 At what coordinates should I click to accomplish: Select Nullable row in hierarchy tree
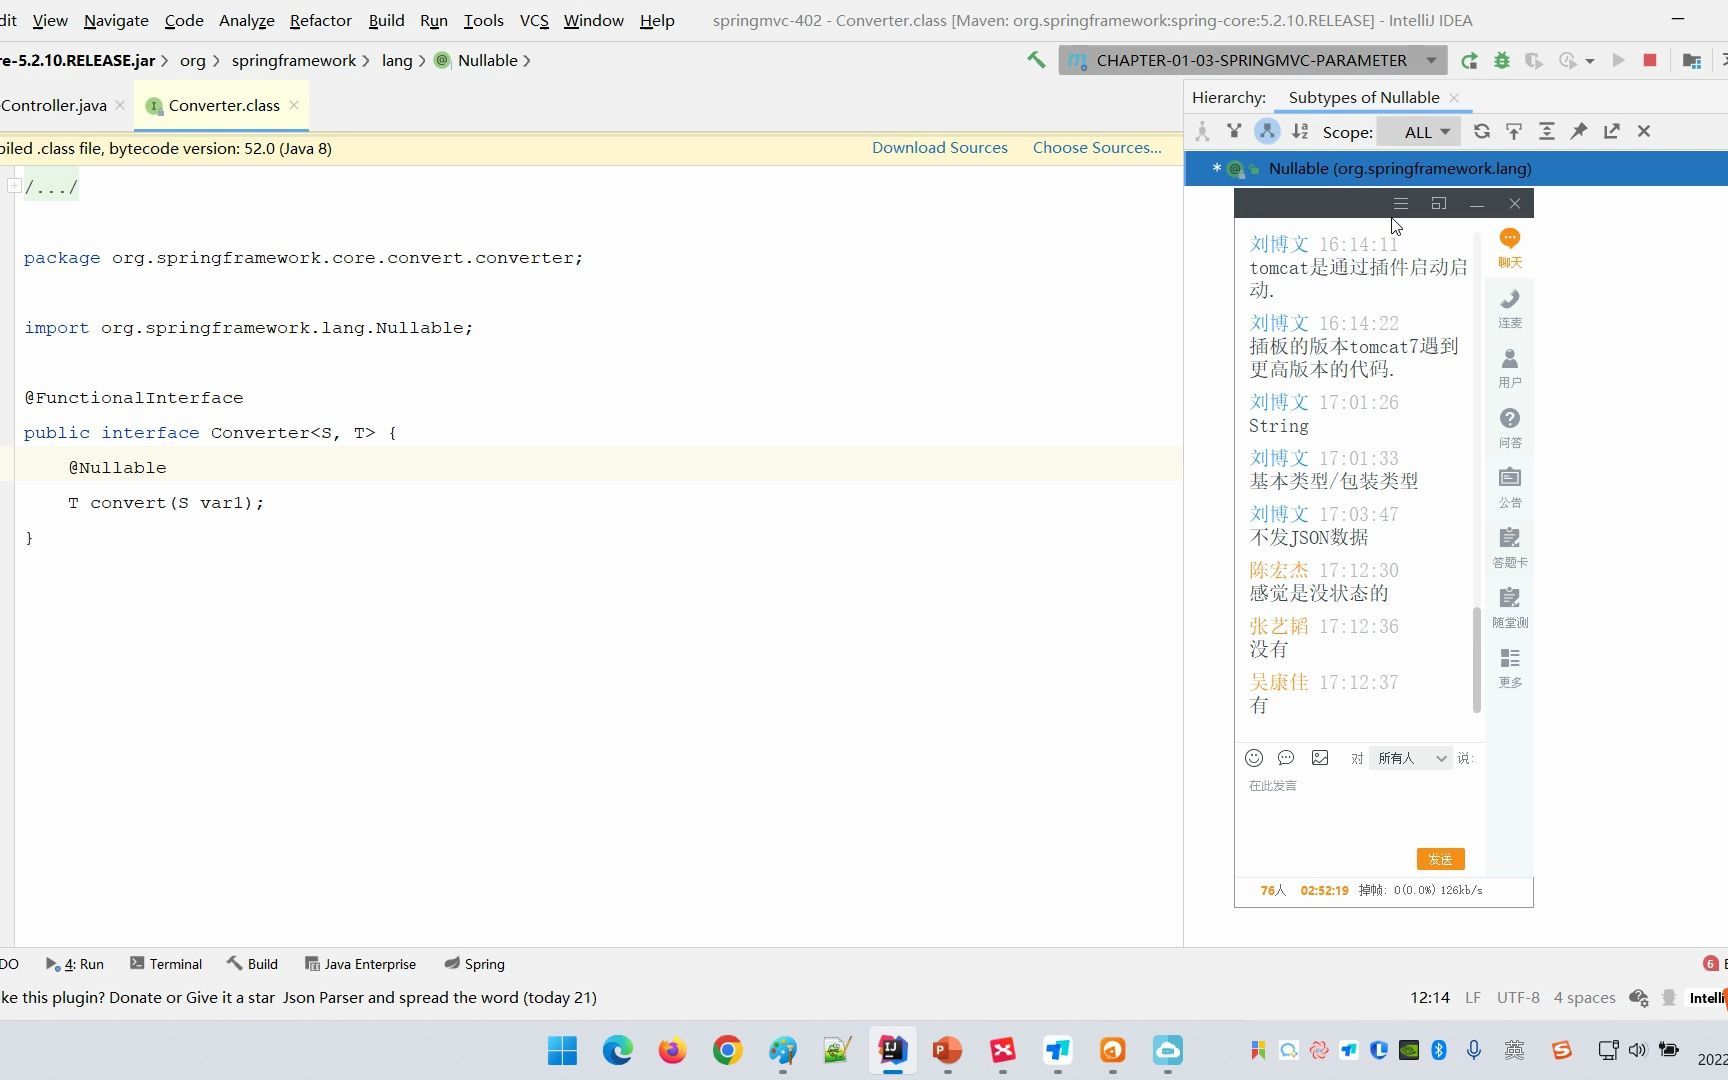point(1456,168)
